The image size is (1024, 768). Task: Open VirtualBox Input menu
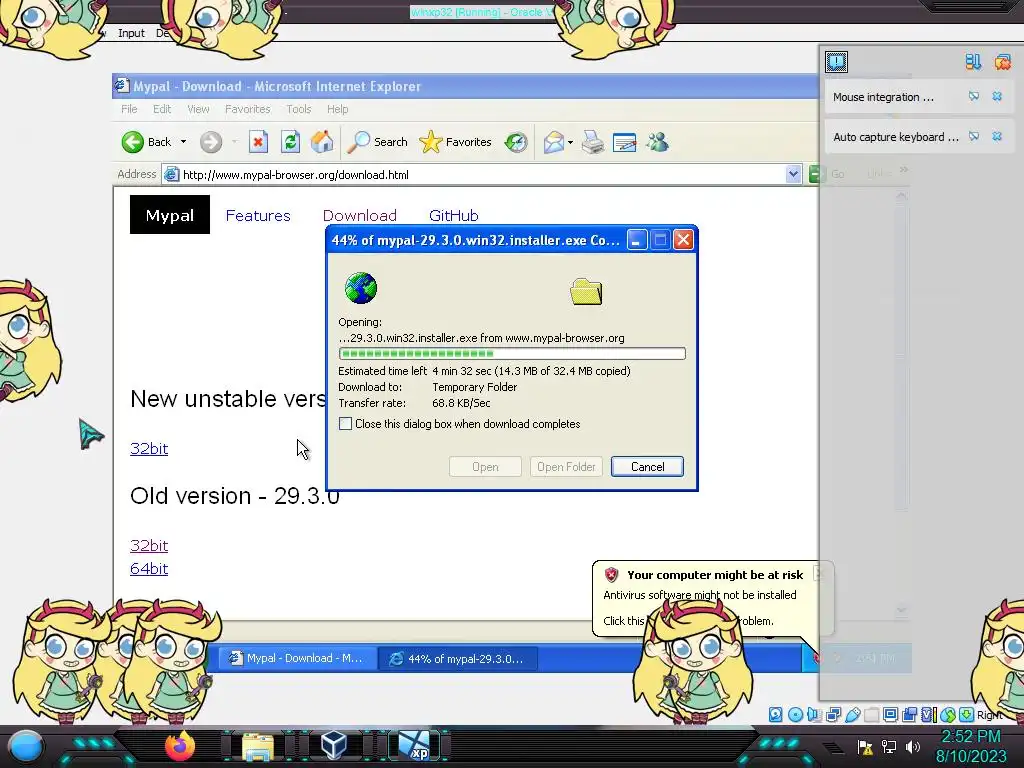click(x=131, y=33)
